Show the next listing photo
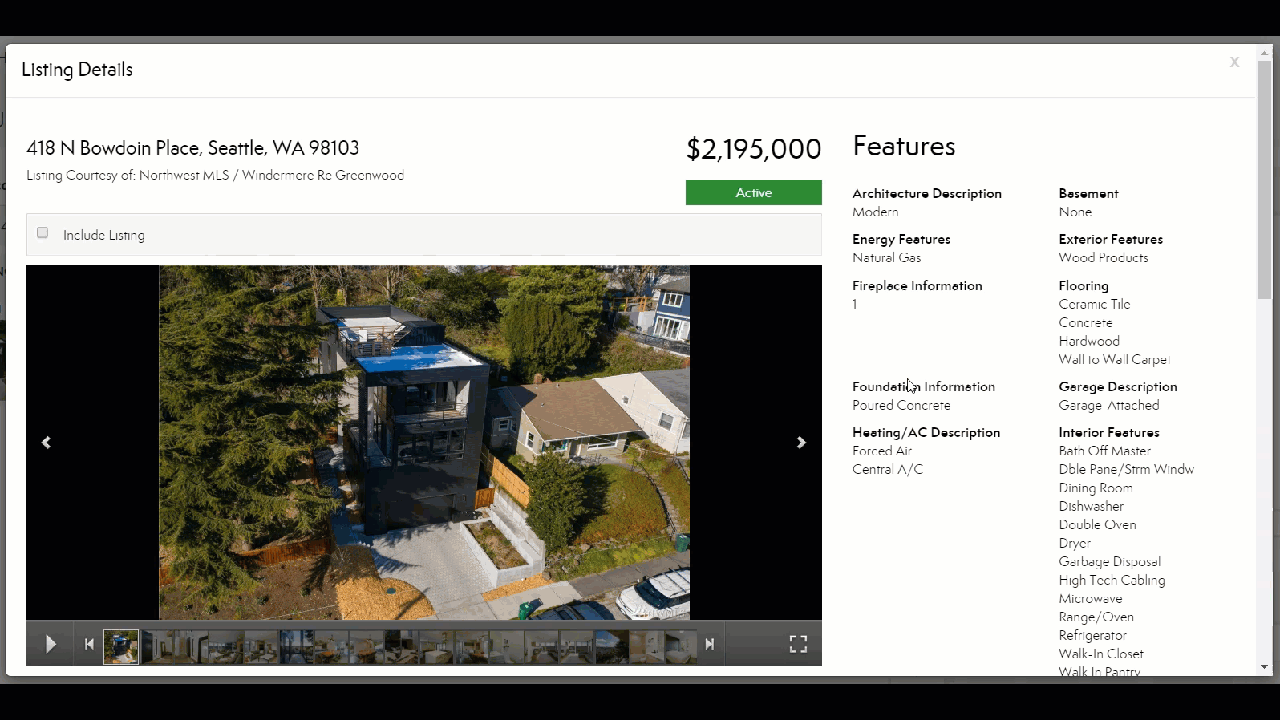This screenshot has height=720, width=1280. [800, 442]
